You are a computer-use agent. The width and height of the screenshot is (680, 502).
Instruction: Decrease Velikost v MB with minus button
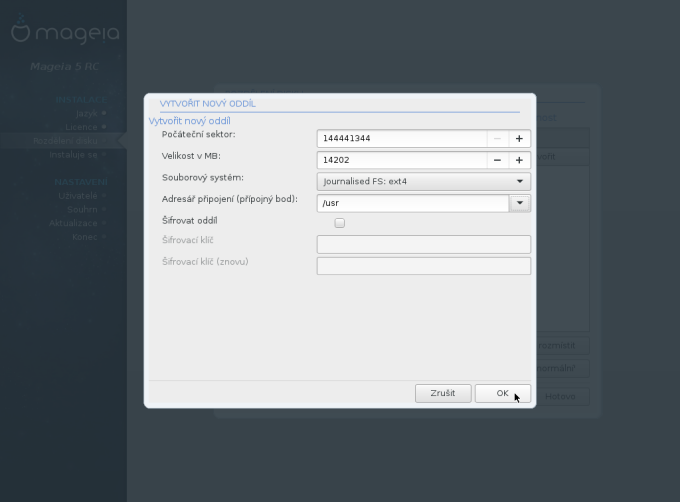click(x=497, y=160)
